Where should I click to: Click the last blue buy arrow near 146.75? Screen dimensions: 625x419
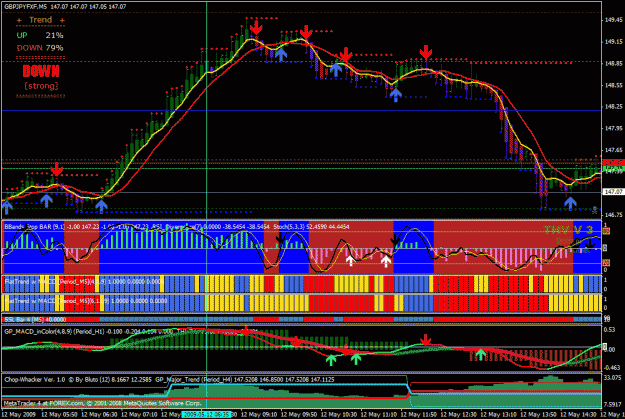tap(570, 203)
